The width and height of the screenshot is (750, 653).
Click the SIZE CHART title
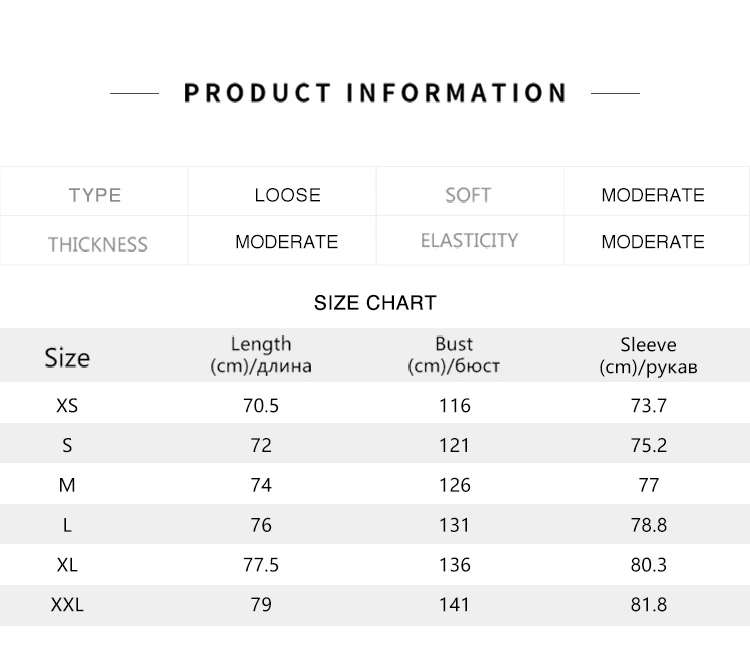pyautogui.click(x=375, y=303)
